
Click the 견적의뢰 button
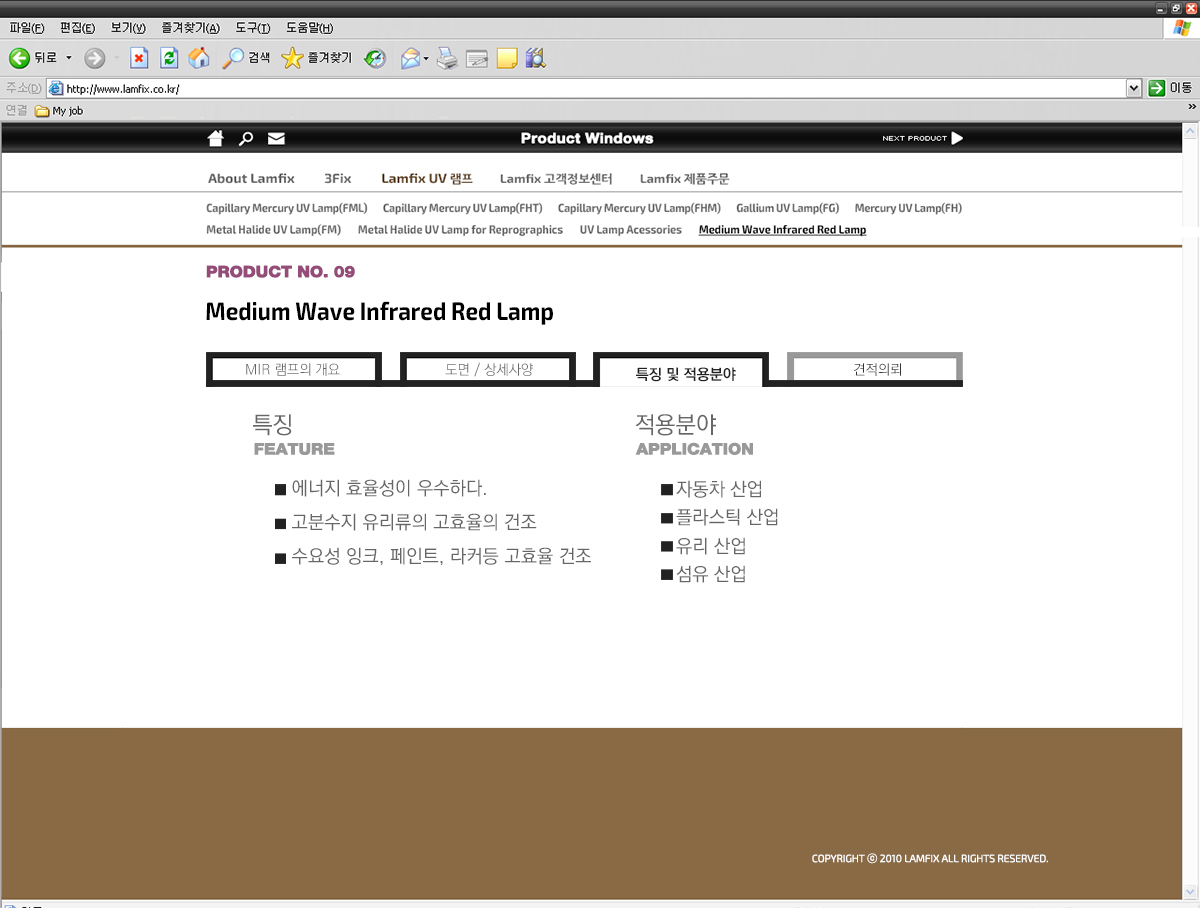[876, 369]
